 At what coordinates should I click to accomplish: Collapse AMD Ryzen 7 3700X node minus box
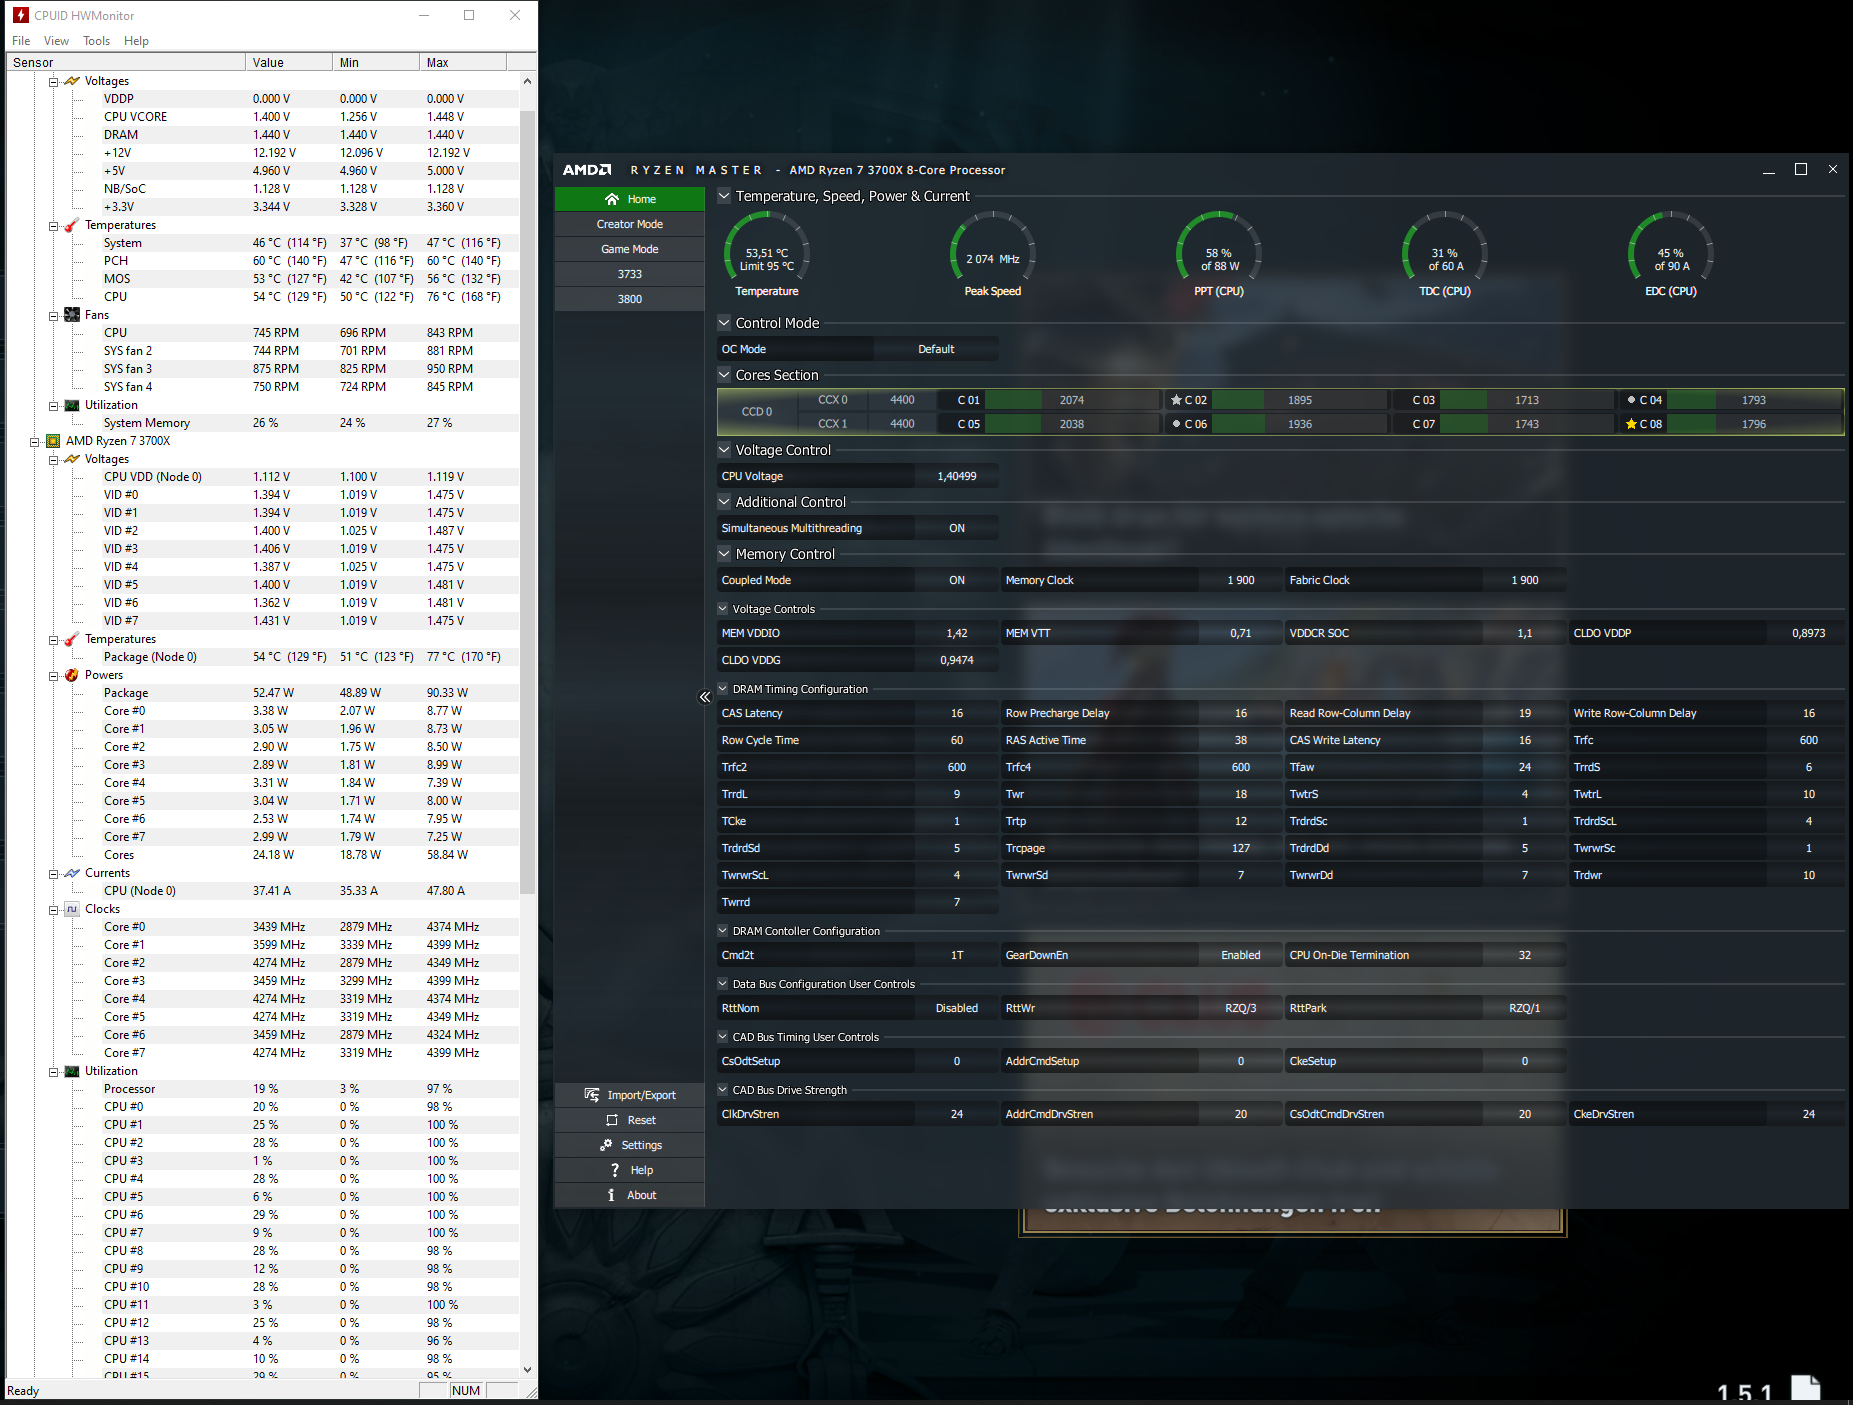coord(35,441)
